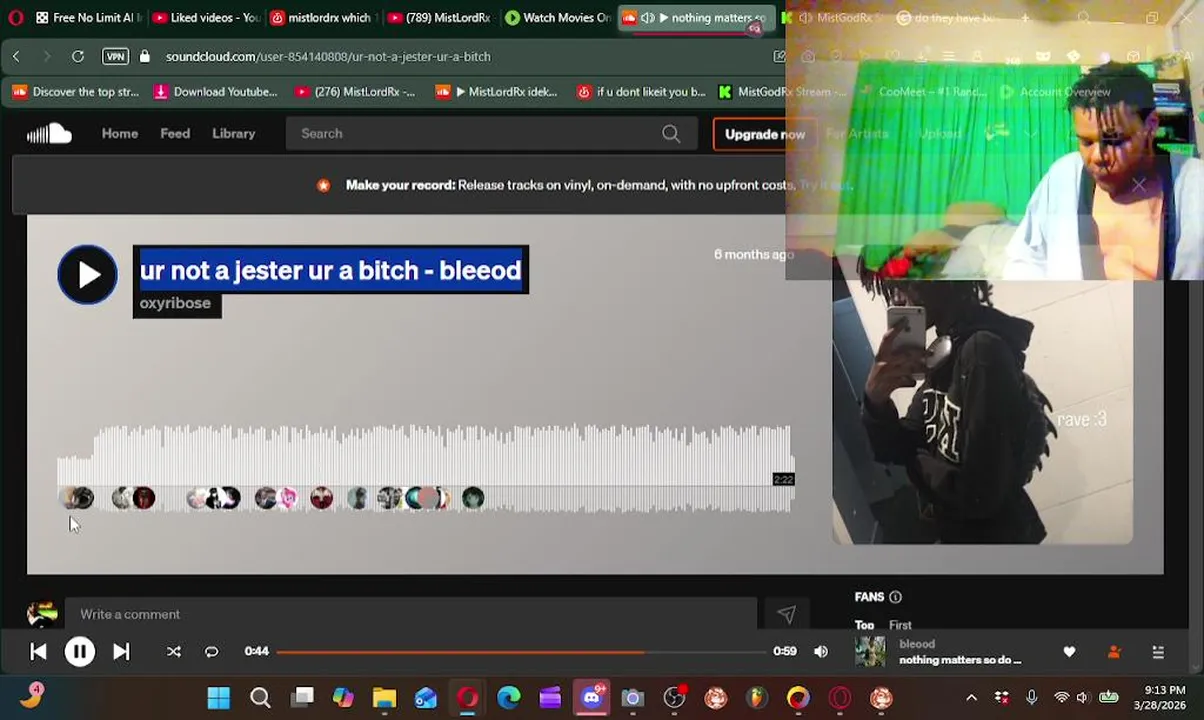Click the Upgrade now button
1204x720 pixels.
(x=764, y=134)
